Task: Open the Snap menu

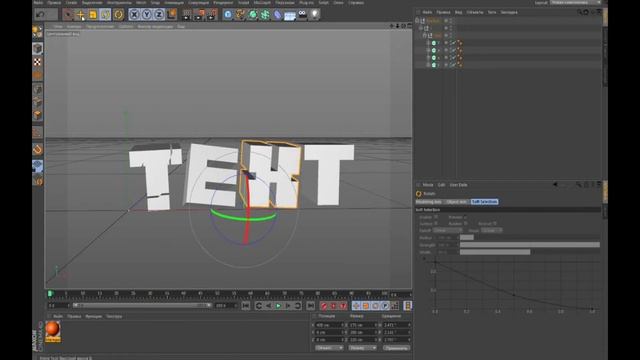Action: tap(156, 2)
